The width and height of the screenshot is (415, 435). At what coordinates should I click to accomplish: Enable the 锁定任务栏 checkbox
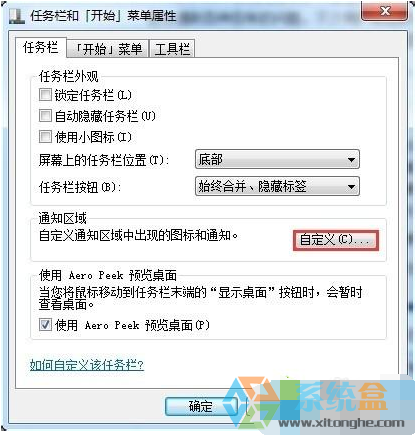45,95
